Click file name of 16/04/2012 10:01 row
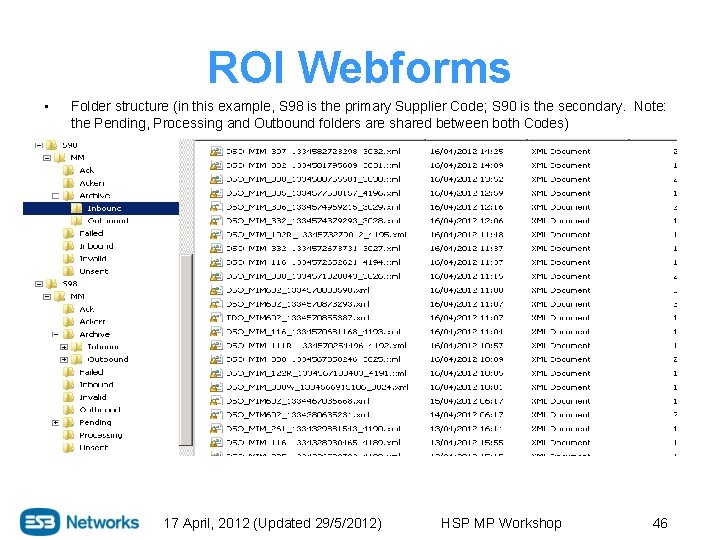720x540 pixels. 317,387
